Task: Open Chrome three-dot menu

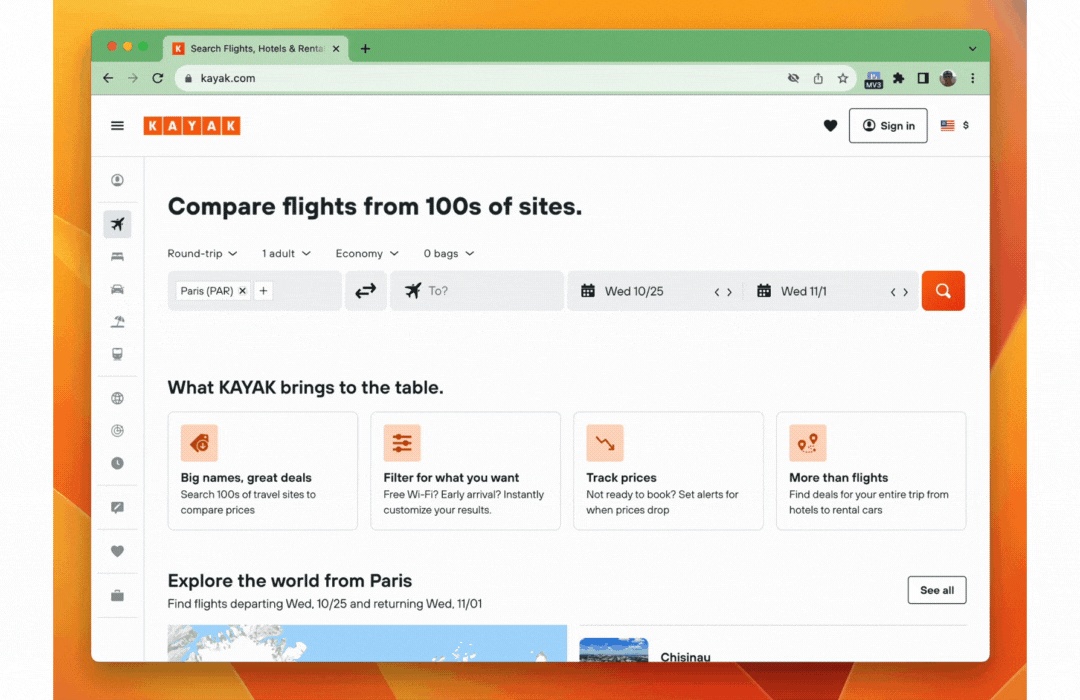Action: (x=973, y=78)
